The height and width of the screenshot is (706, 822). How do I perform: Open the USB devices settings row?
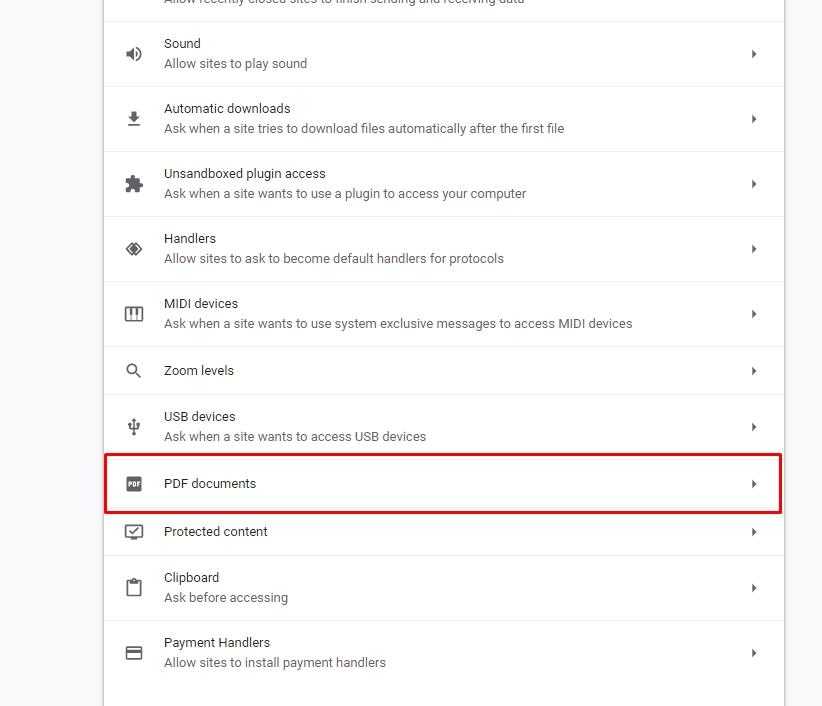444,427
